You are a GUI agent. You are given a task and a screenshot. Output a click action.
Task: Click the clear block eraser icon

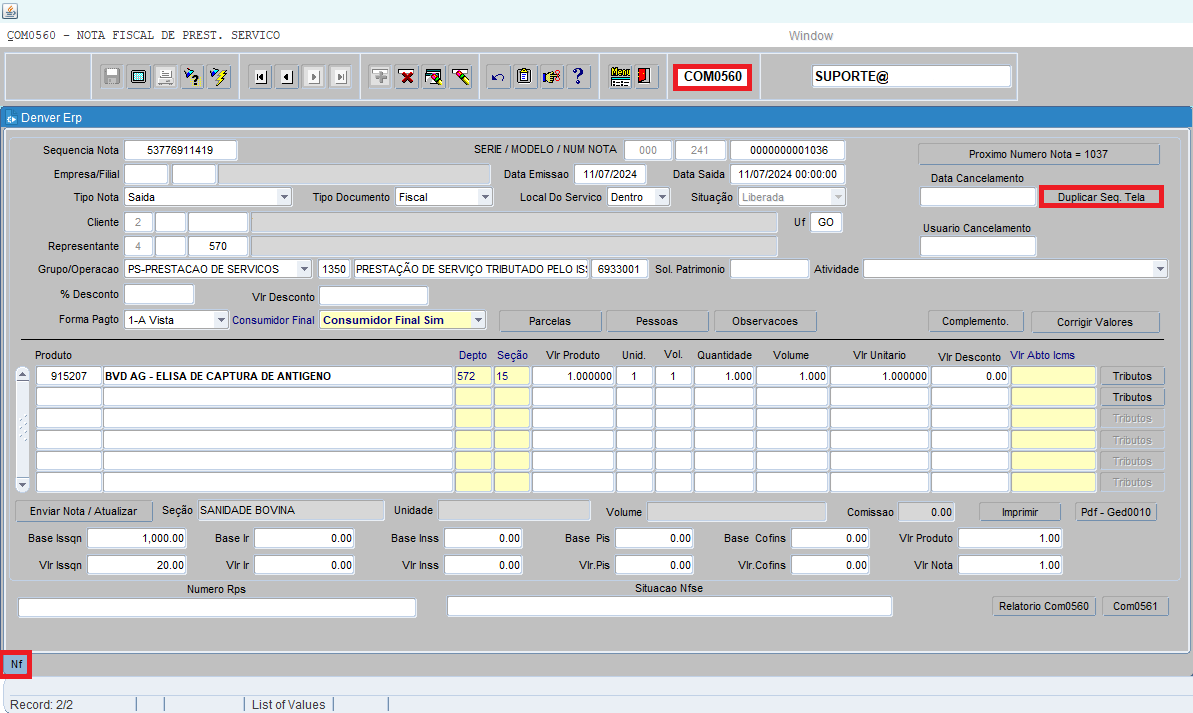(x=434, y=77)
